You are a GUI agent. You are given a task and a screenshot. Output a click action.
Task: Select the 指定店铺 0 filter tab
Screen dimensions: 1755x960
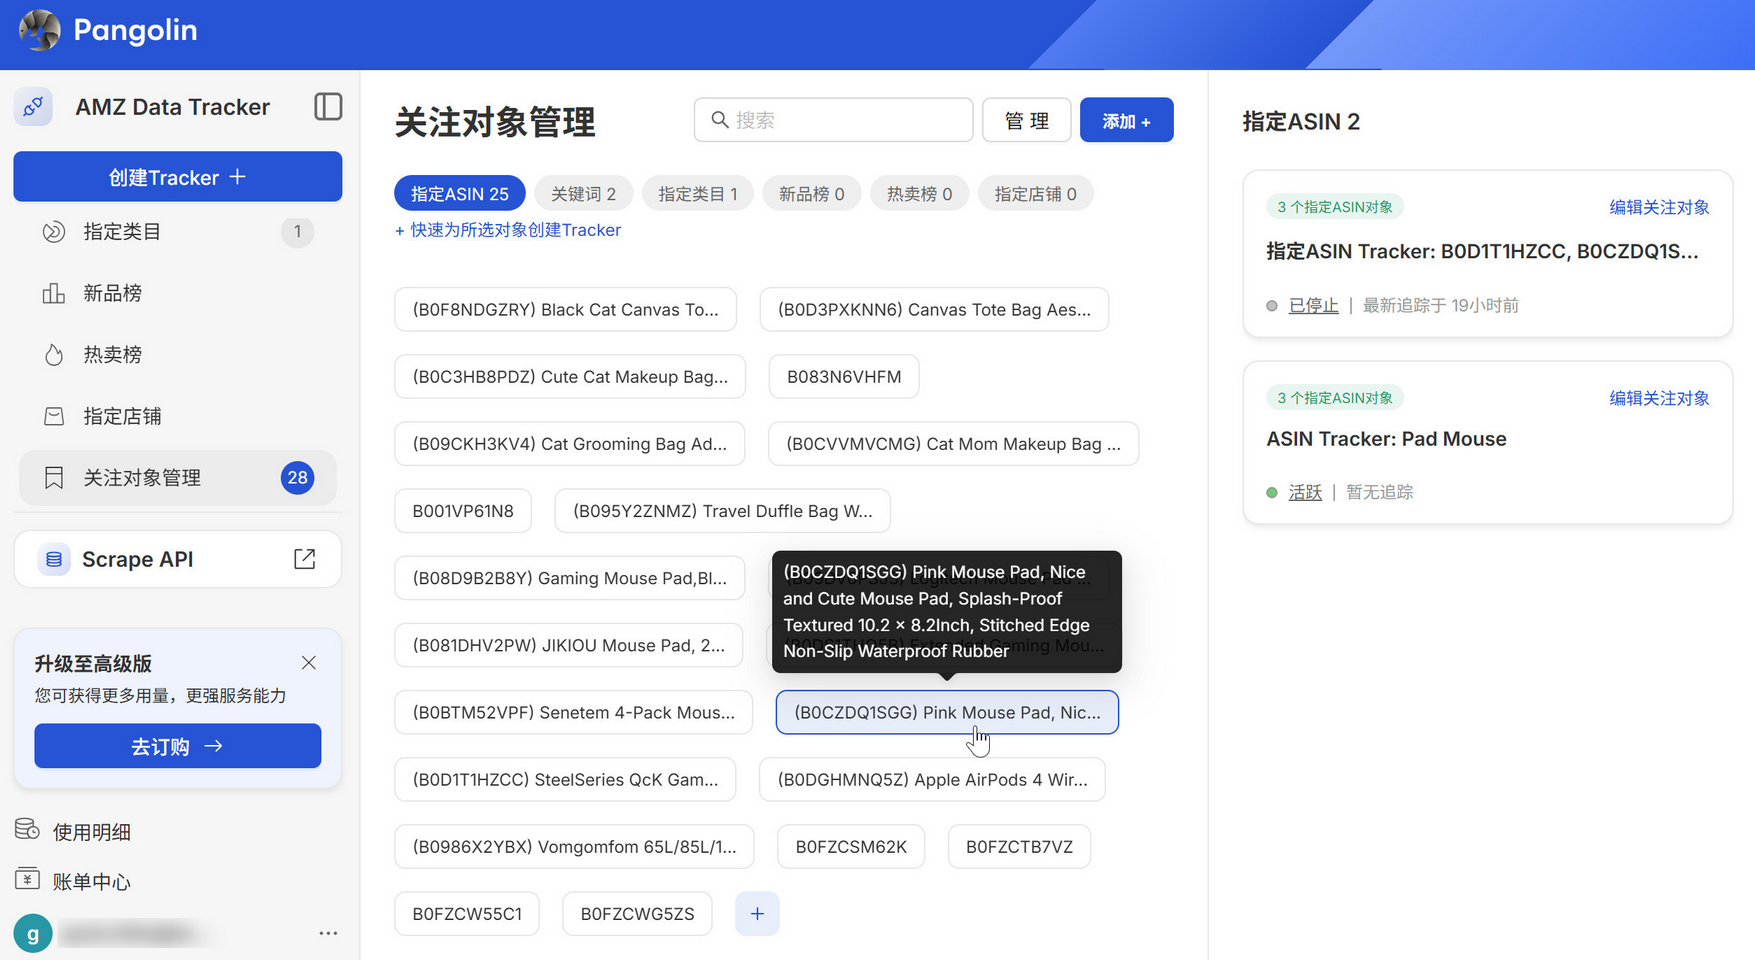coord(1035,194)
